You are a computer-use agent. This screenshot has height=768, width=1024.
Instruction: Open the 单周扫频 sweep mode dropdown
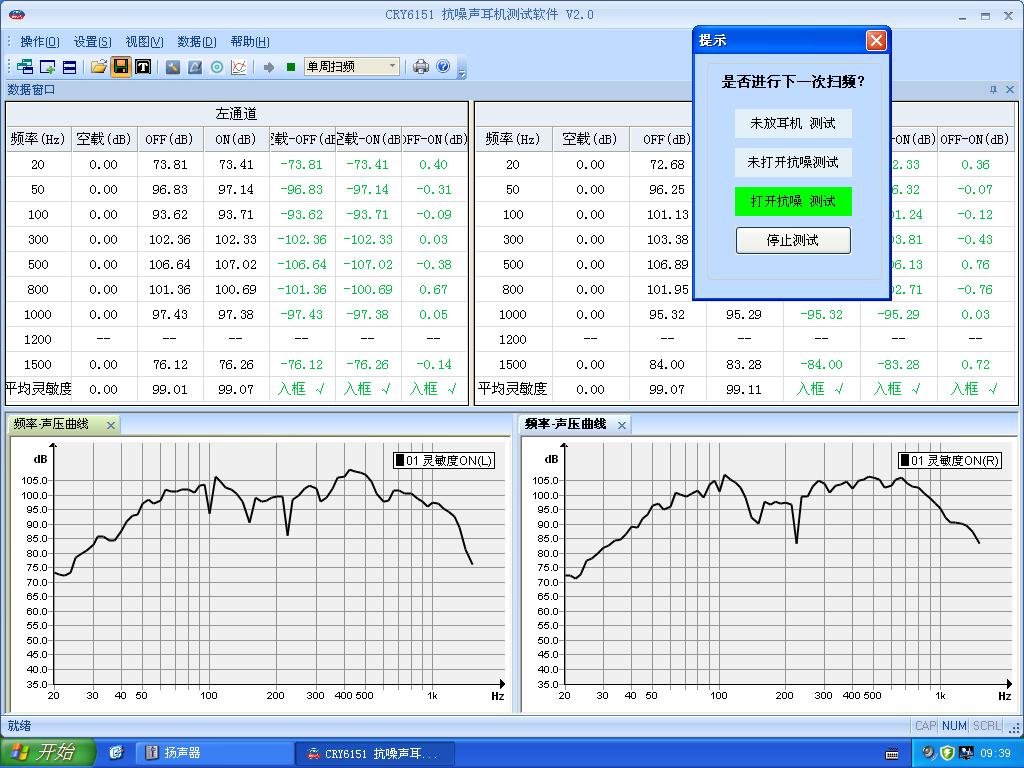pyautogui.click(x=392, y=67)
